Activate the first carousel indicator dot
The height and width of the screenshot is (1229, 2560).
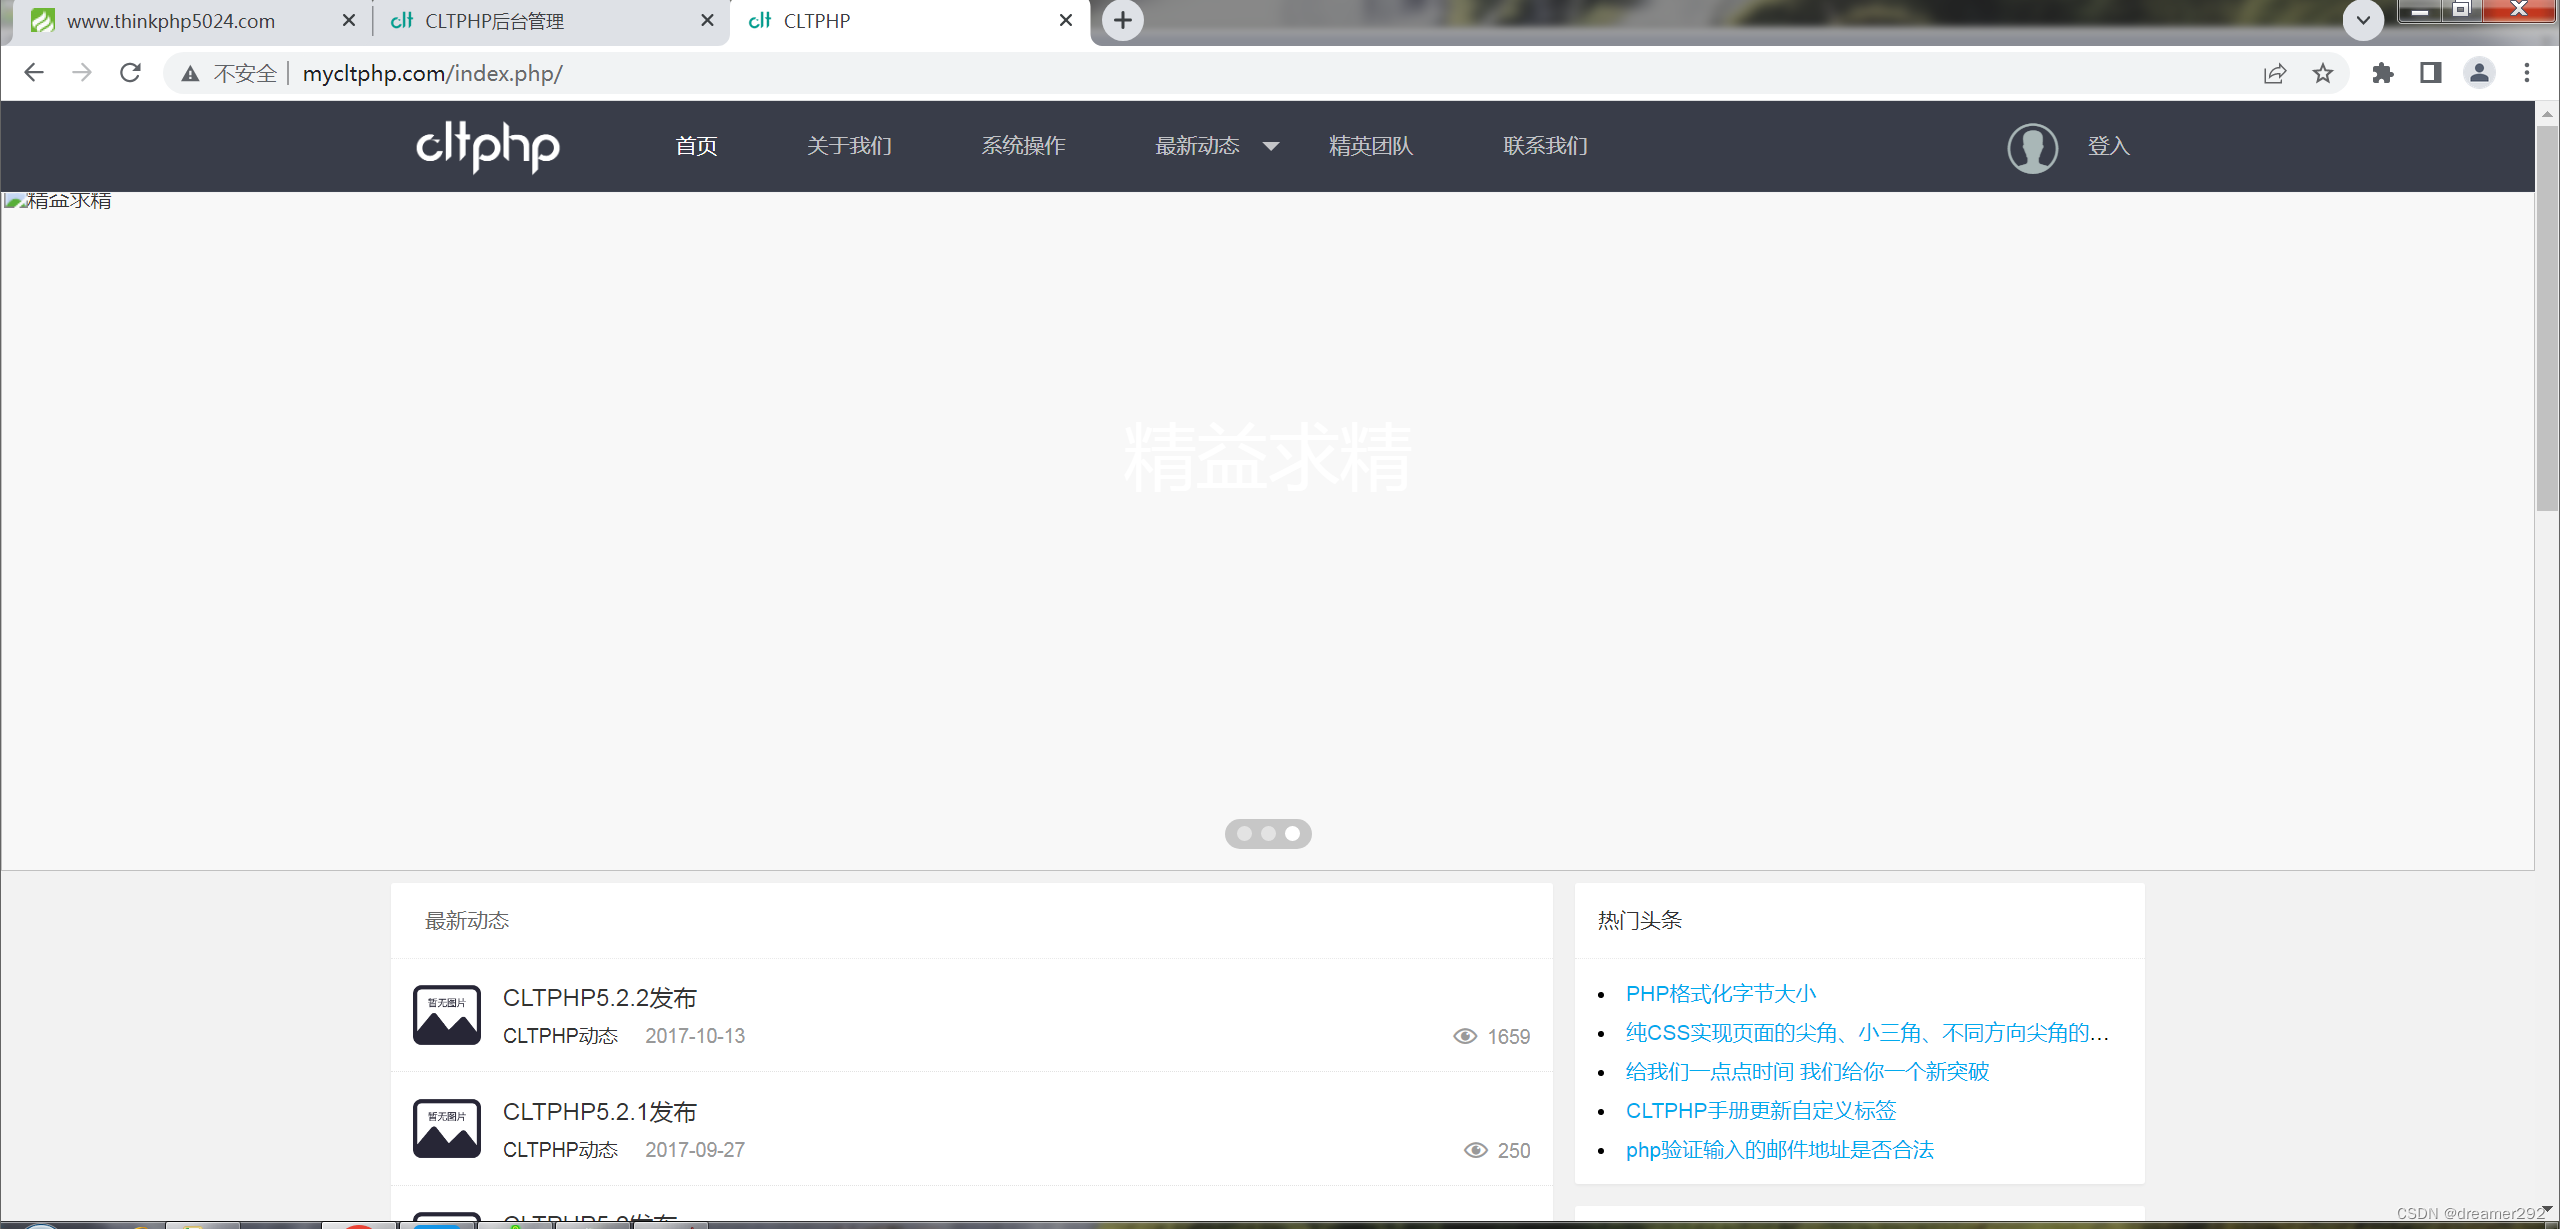tap(1244, 833)
